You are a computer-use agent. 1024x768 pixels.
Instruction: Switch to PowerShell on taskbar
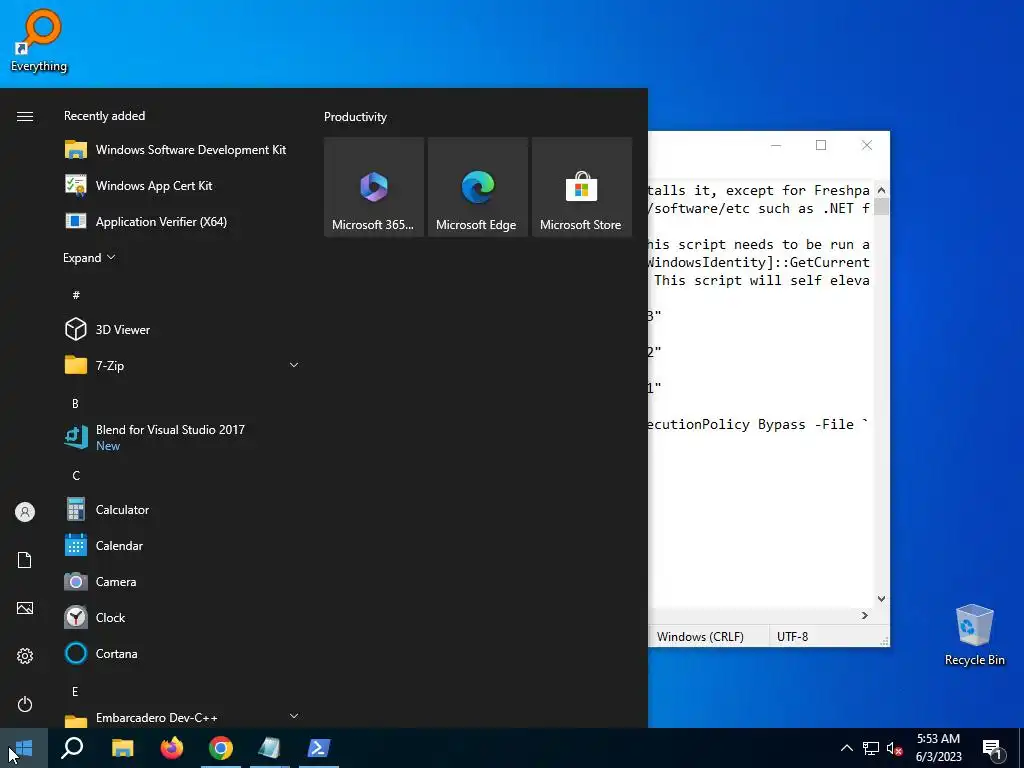(319, 748)
